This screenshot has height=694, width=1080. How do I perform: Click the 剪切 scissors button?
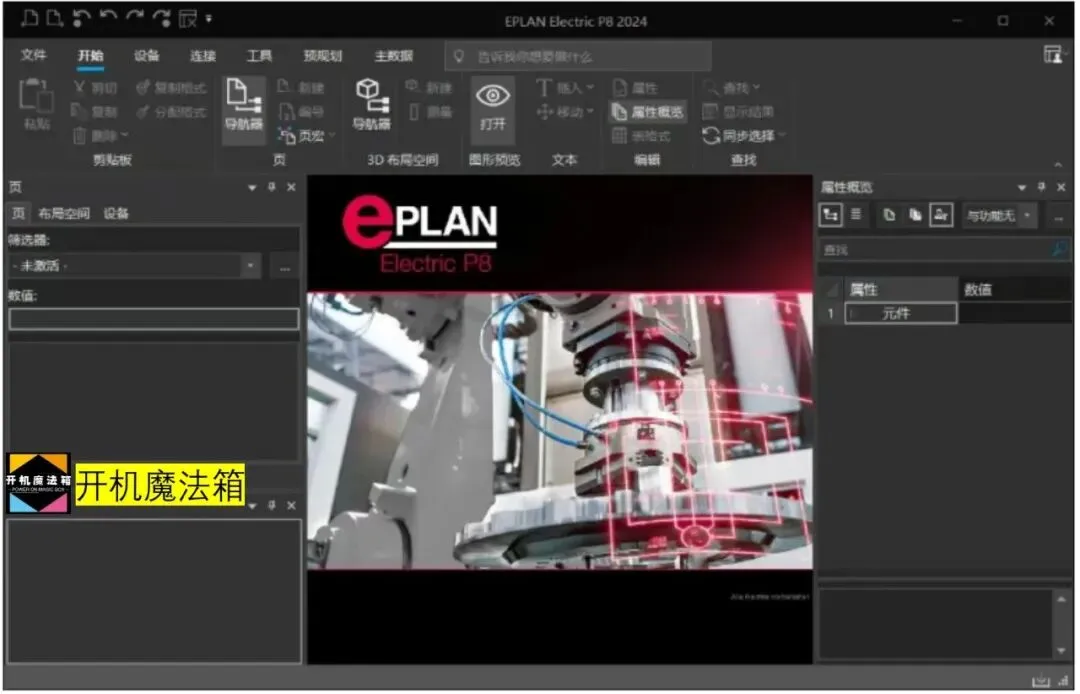click(x=96, y=87)
